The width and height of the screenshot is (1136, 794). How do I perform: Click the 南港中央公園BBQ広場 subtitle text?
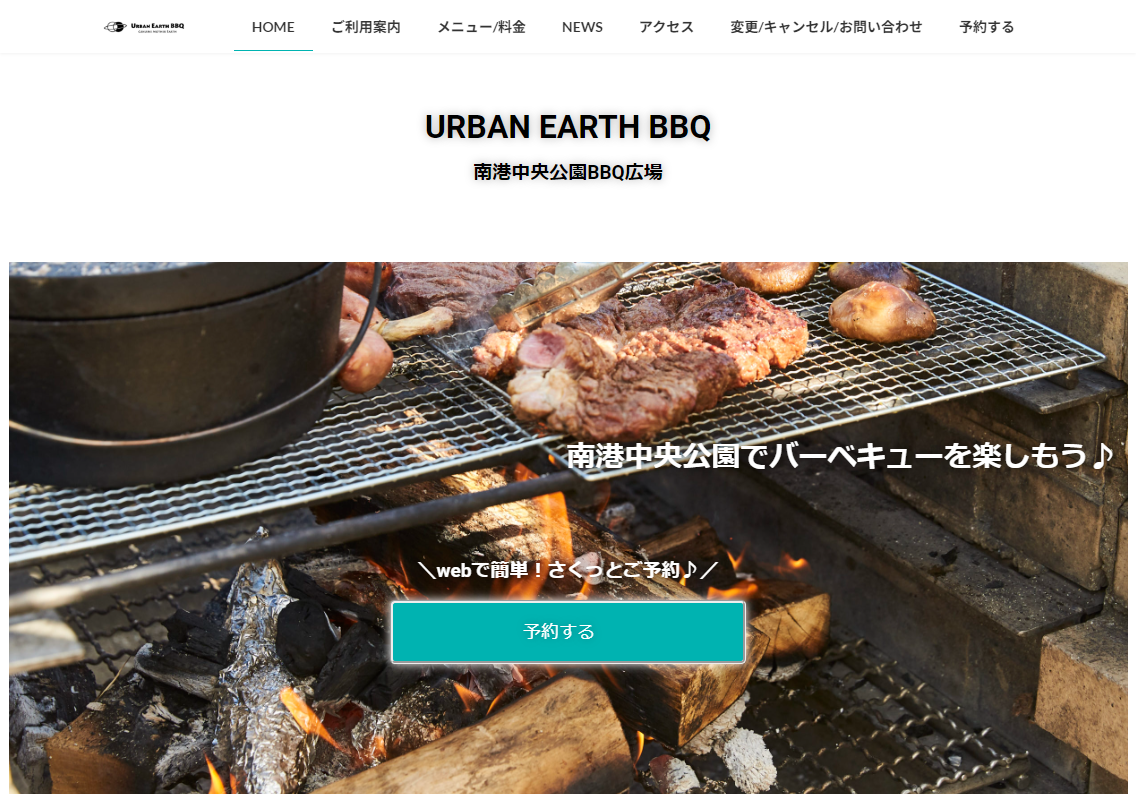tap(568, 172)
